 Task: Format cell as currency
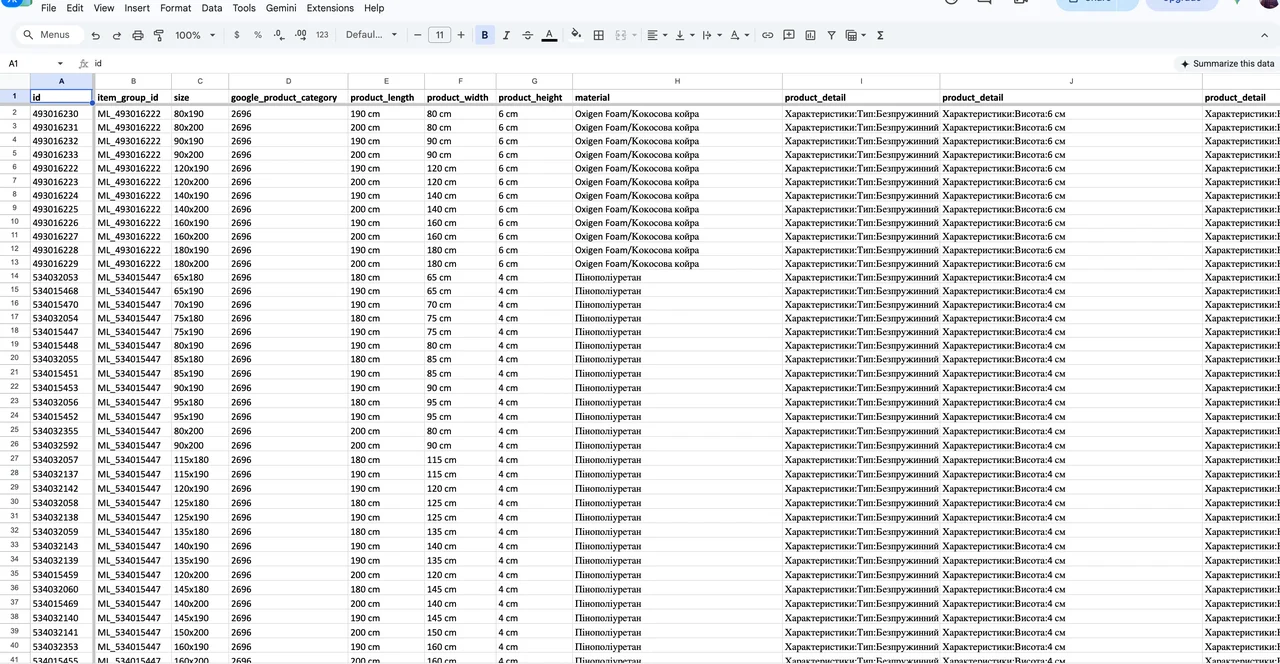point(236,35)
